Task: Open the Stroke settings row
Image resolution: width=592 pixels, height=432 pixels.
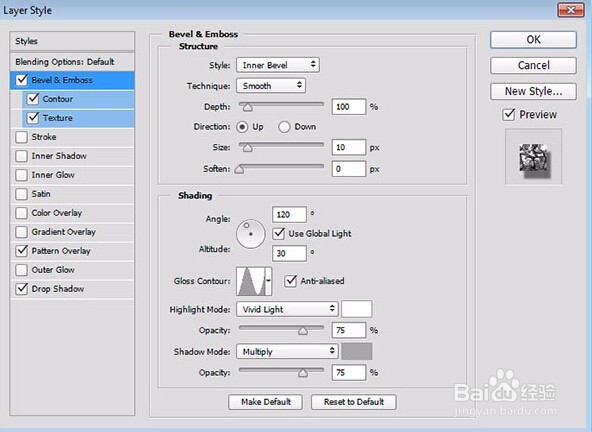Action: point(72,137)
